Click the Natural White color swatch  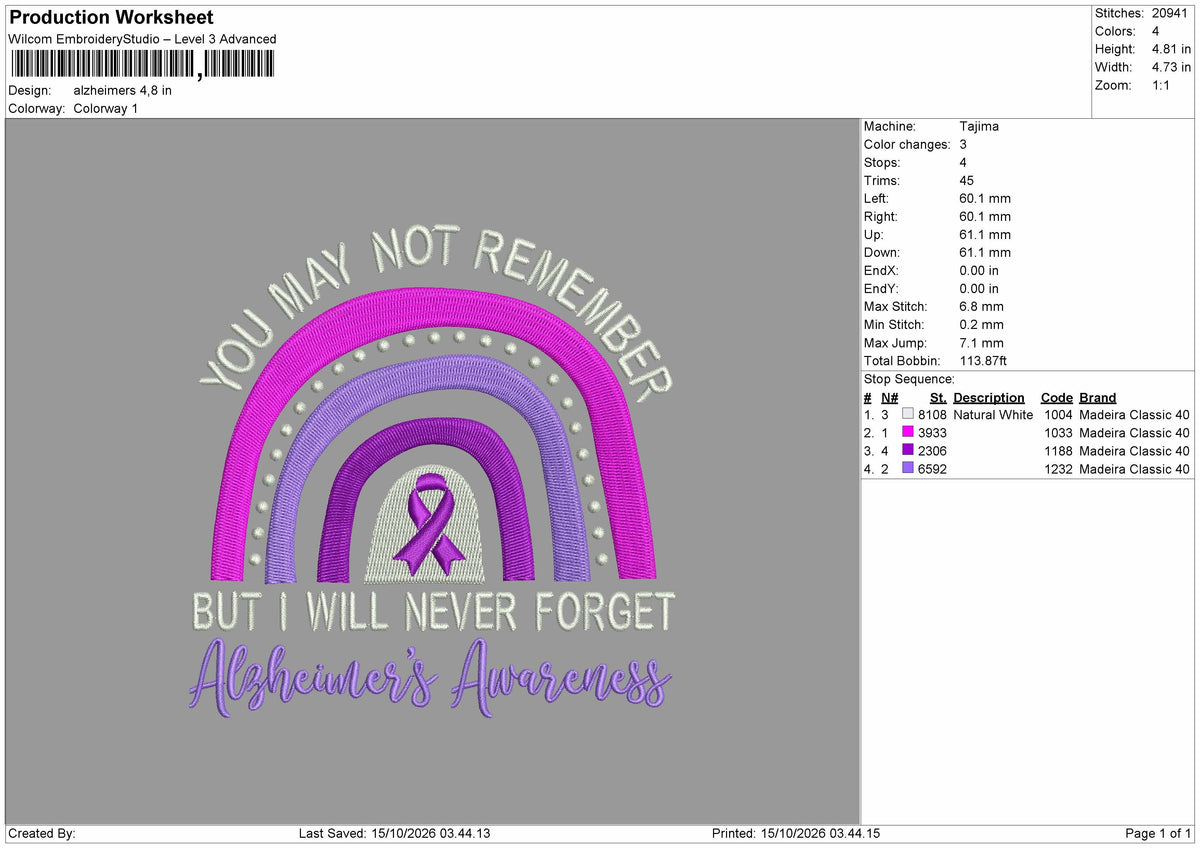pyautogui.click(x=908, y=414)
